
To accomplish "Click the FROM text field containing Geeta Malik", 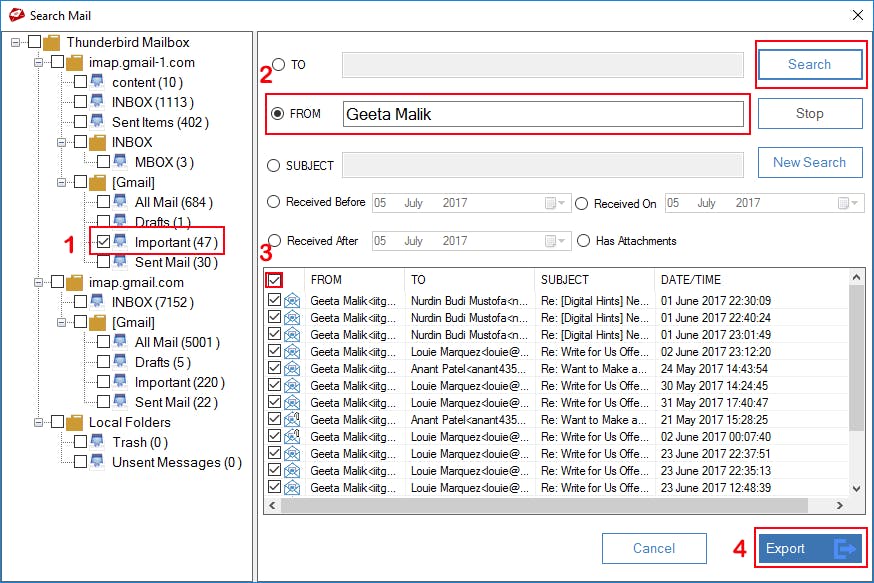I will [543, 114].
